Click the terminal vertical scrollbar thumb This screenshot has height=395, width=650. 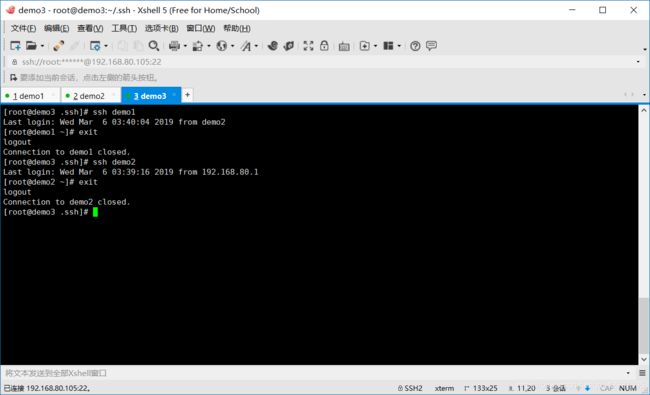point(643,325)
